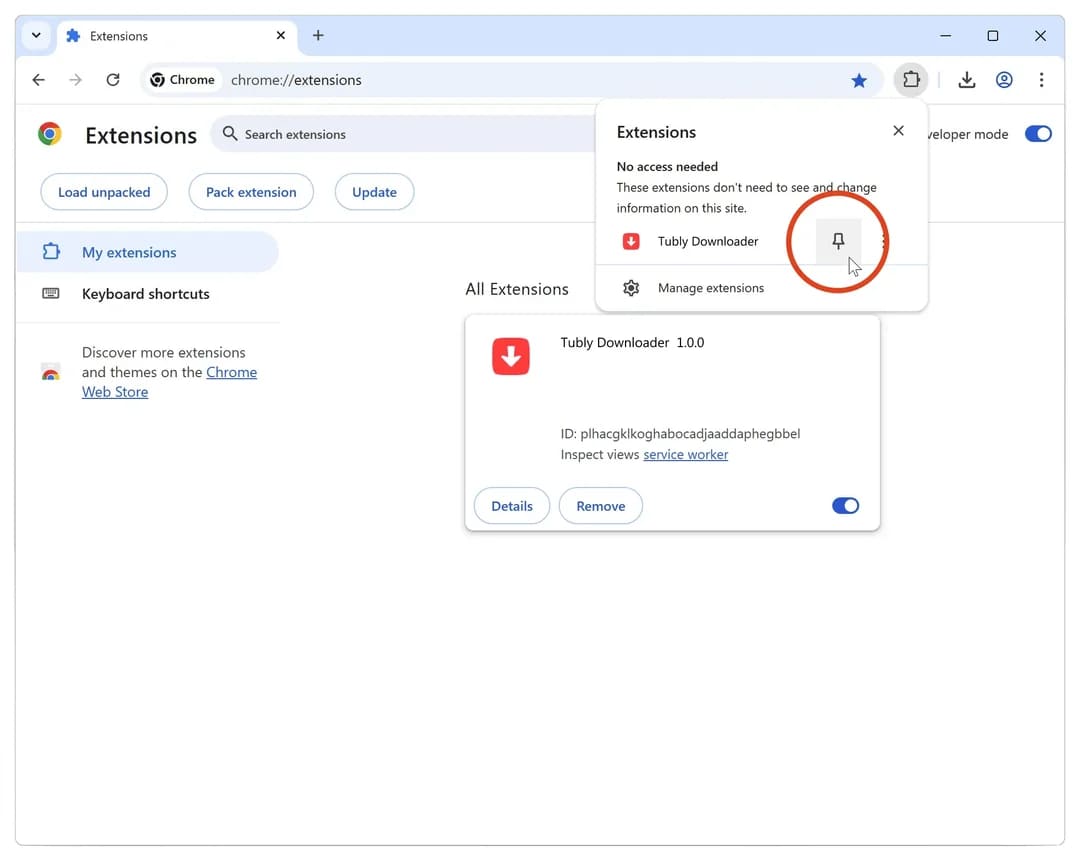1080x861 pixels.
Task: Select the Extensions browser tab
Action: coord(177,36)
